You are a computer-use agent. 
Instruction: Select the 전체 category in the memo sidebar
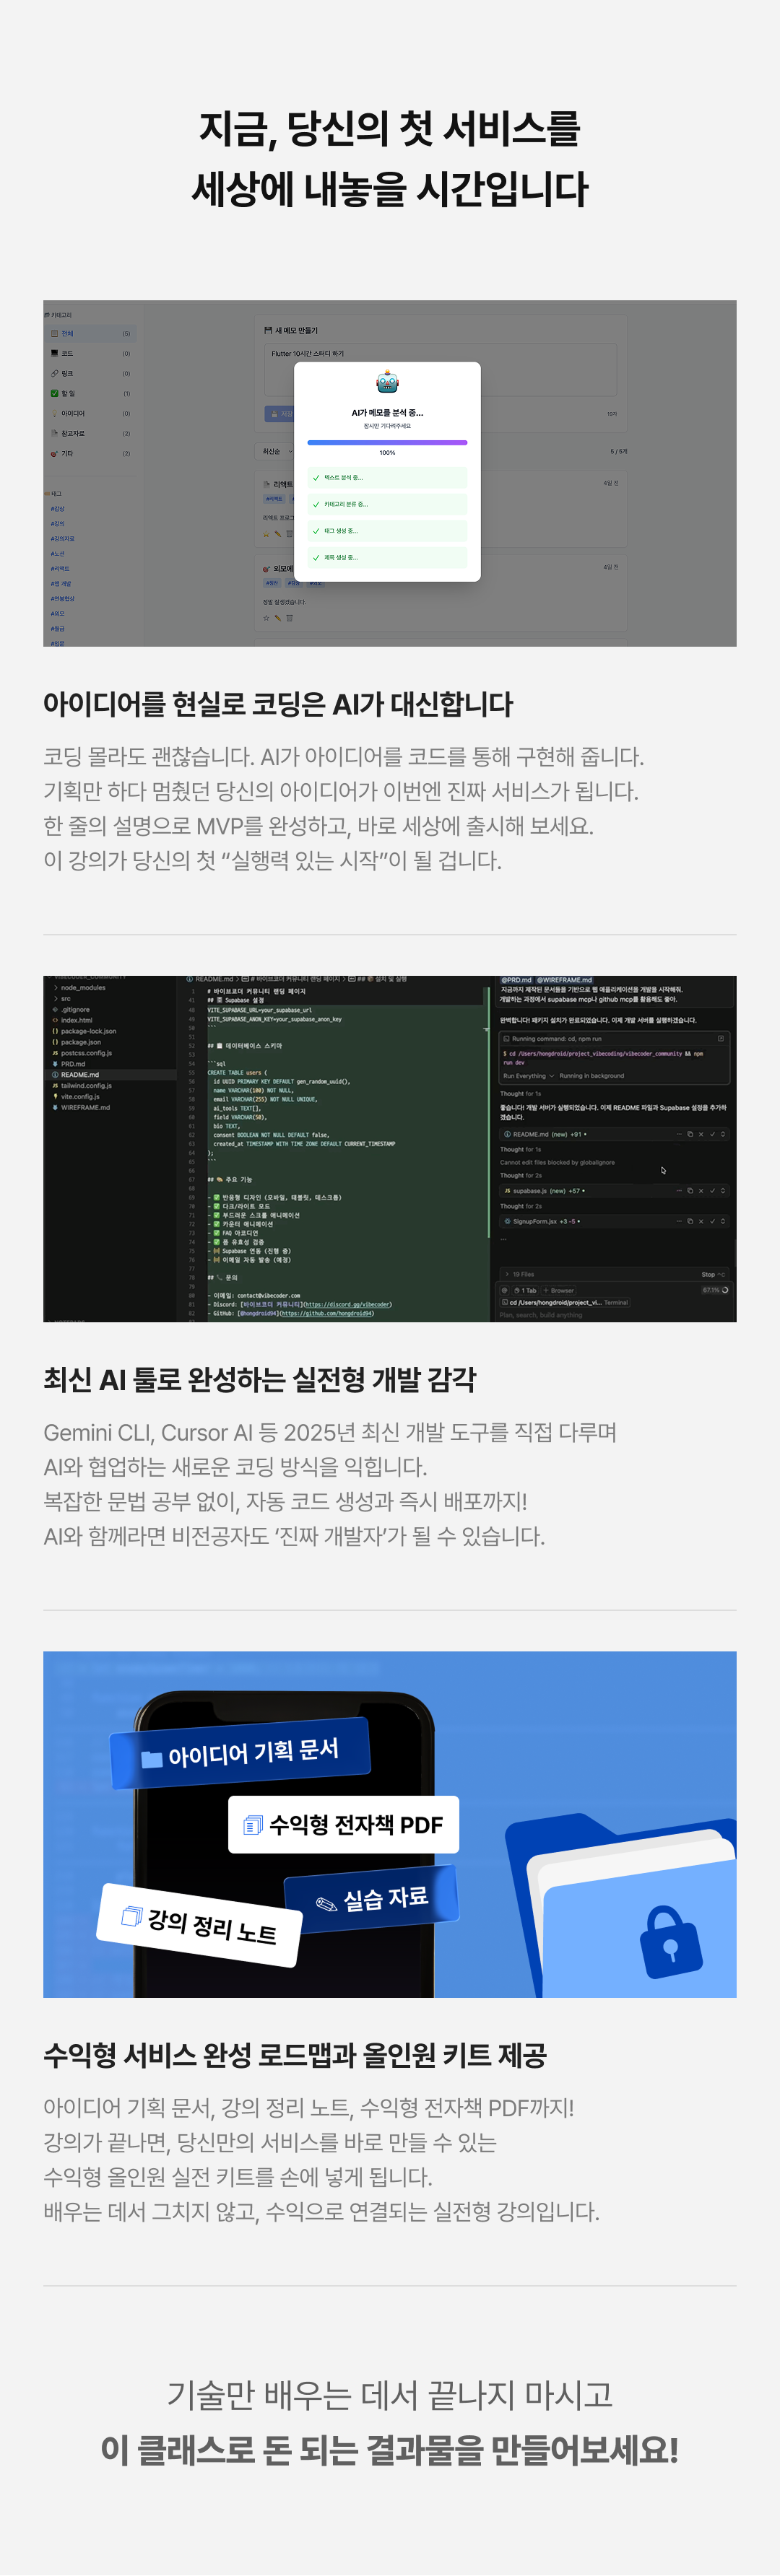[x=67, y=333]
